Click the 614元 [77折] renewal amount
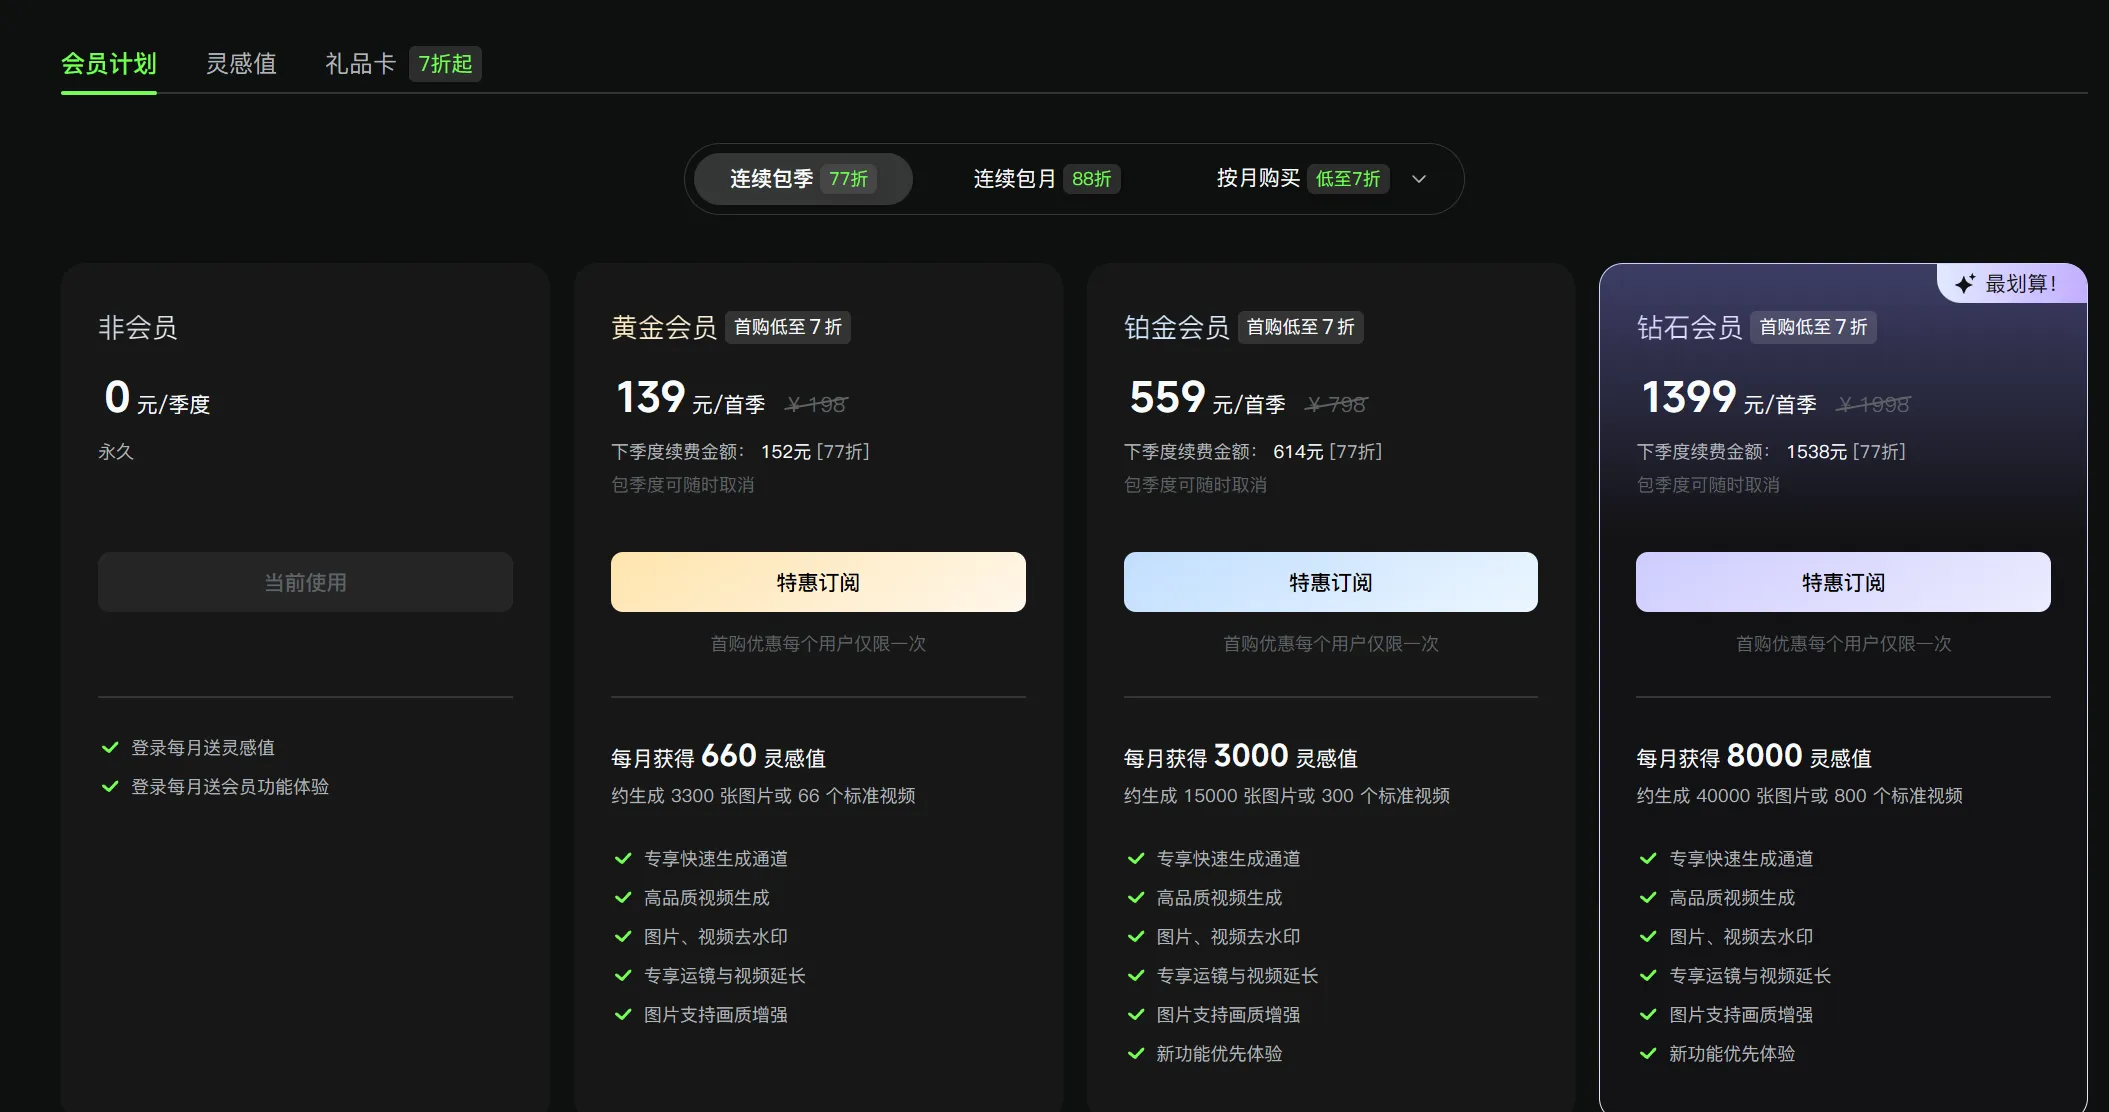The height and width of the screenshot is (1112, 2109). click(x=1327, y=452)
